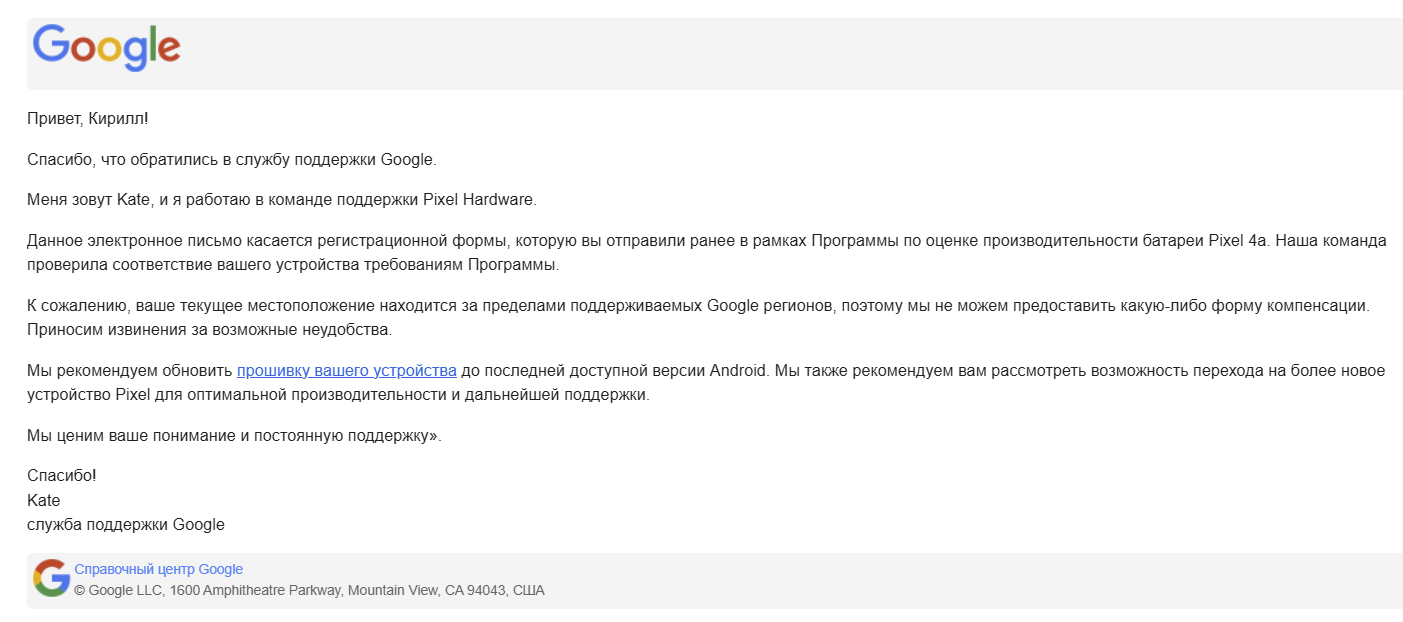Click the Pixel Hardware team introduction line
Viewport: 1403px width, 622px height.
pyautogui.click(x=281, y=200)
